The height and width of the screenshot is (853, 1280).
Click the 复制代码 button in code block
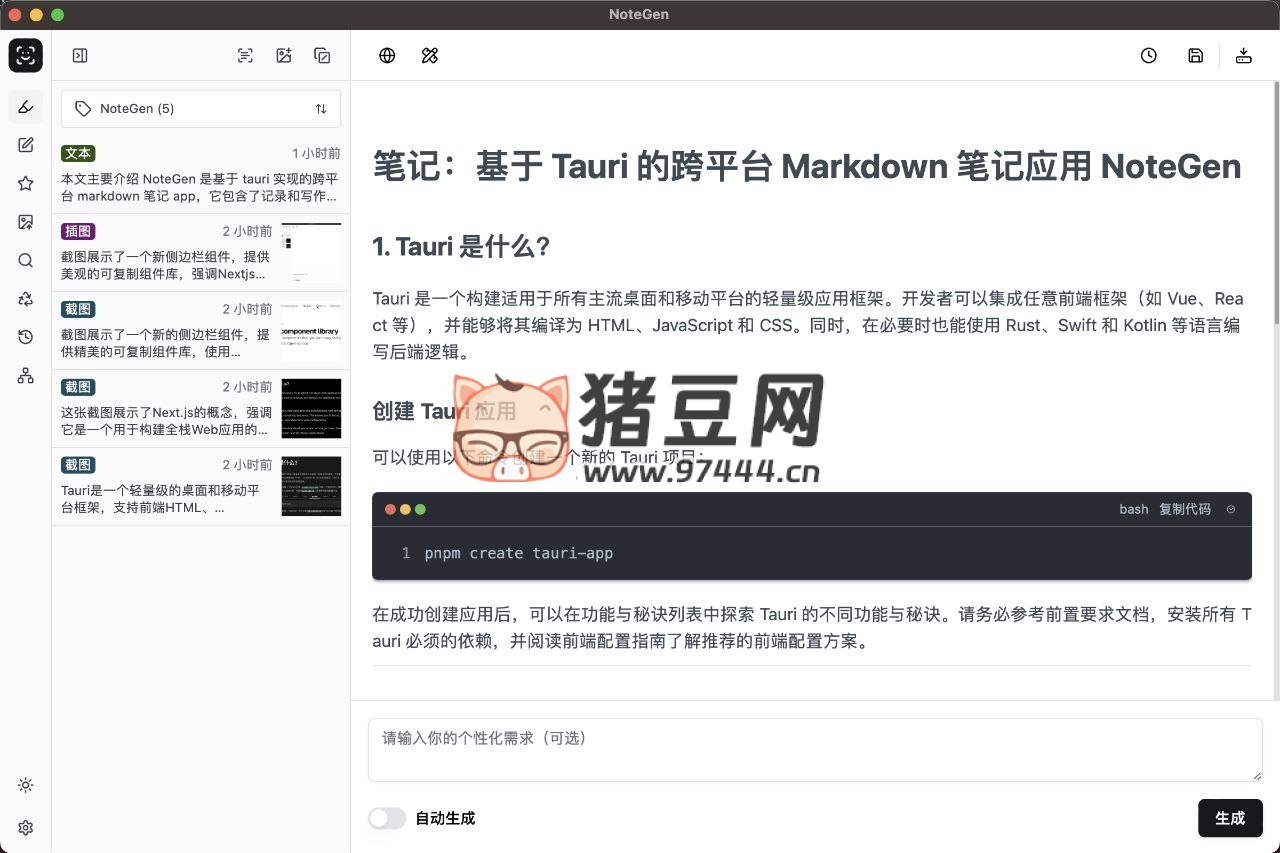tap(1185, 509)
